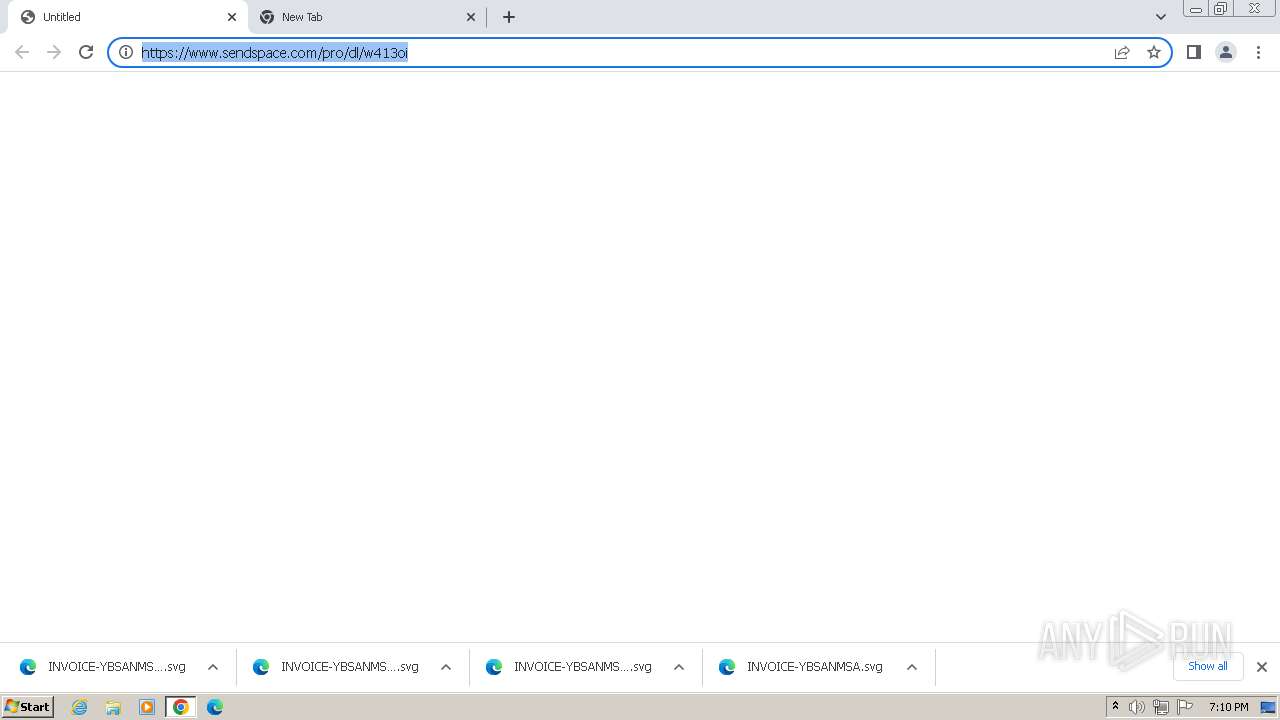Open Action Center flag icon
1280x720 pixels.
(x=1185, y=707)
